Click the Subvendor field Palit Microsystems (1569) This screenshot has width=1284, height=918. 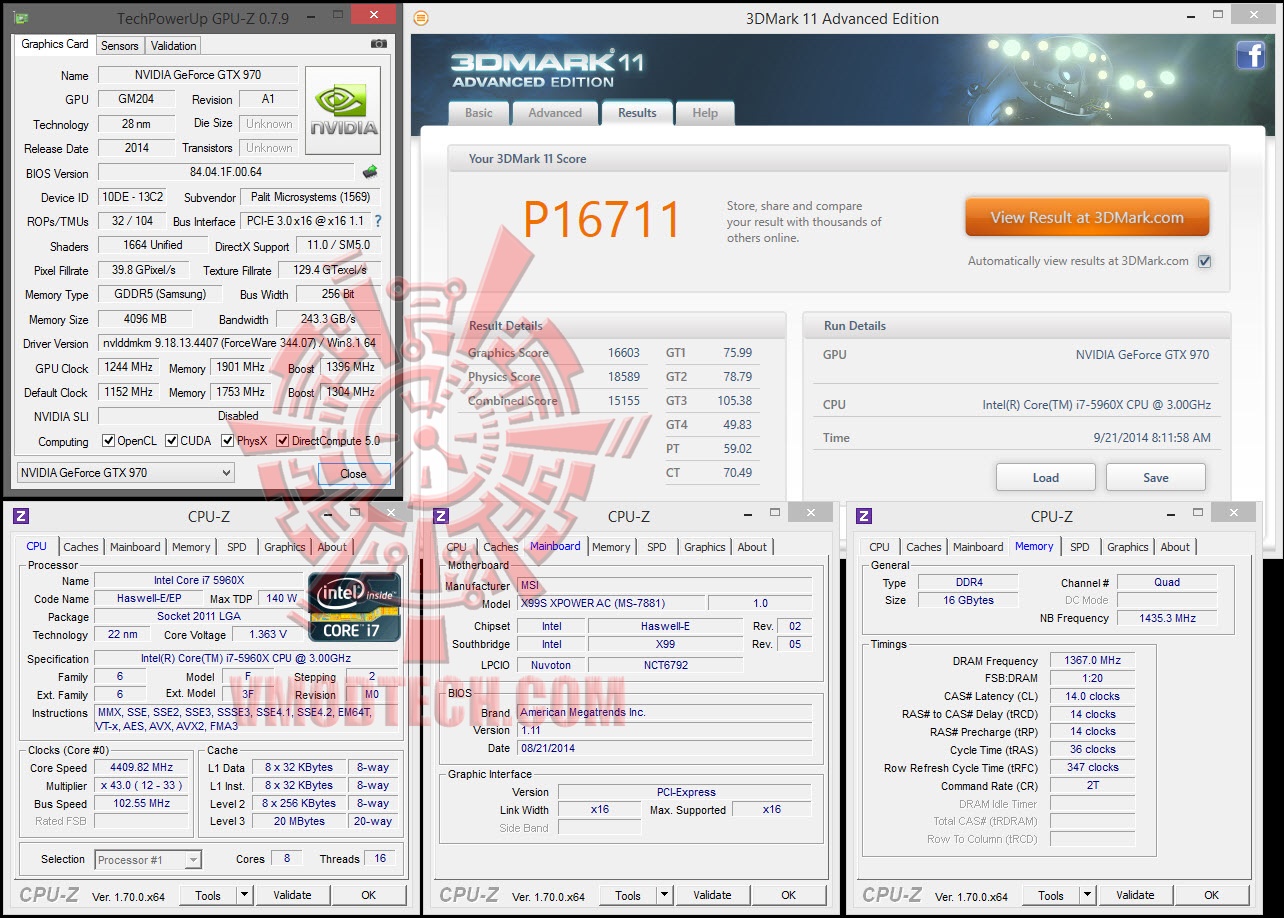point(311,197)
